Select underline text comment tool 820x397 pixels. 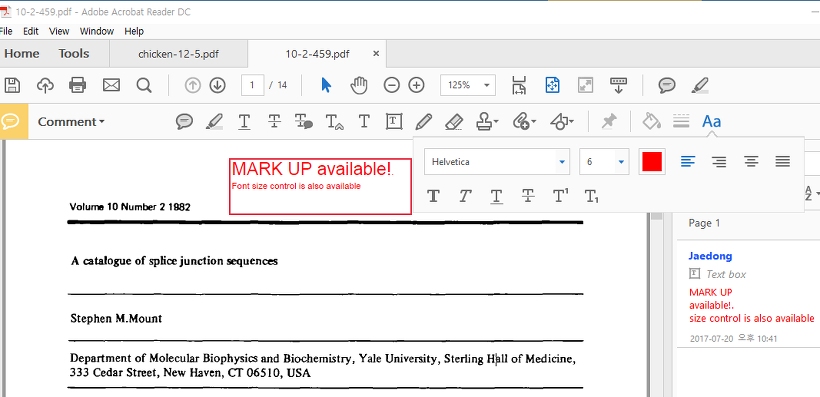244,122
